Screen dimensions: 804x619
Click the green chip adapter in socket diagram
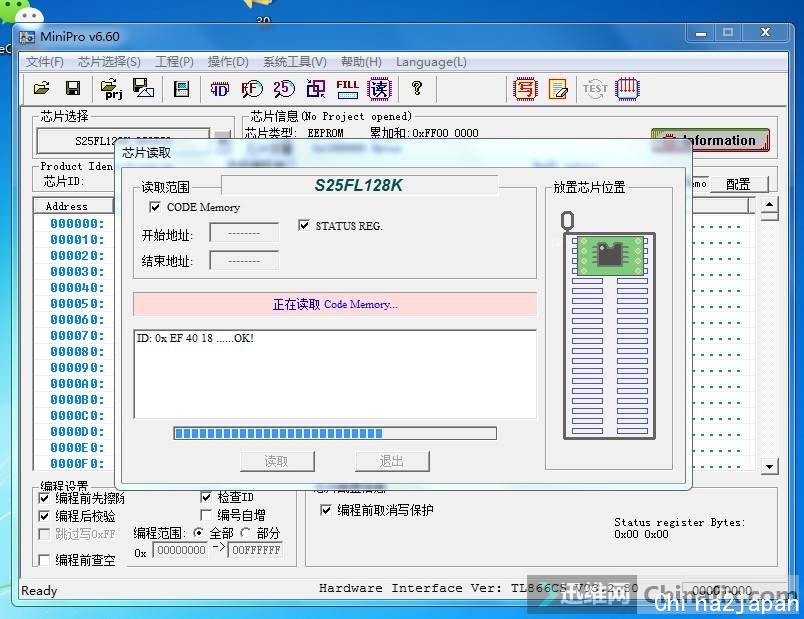click(610, 255)
